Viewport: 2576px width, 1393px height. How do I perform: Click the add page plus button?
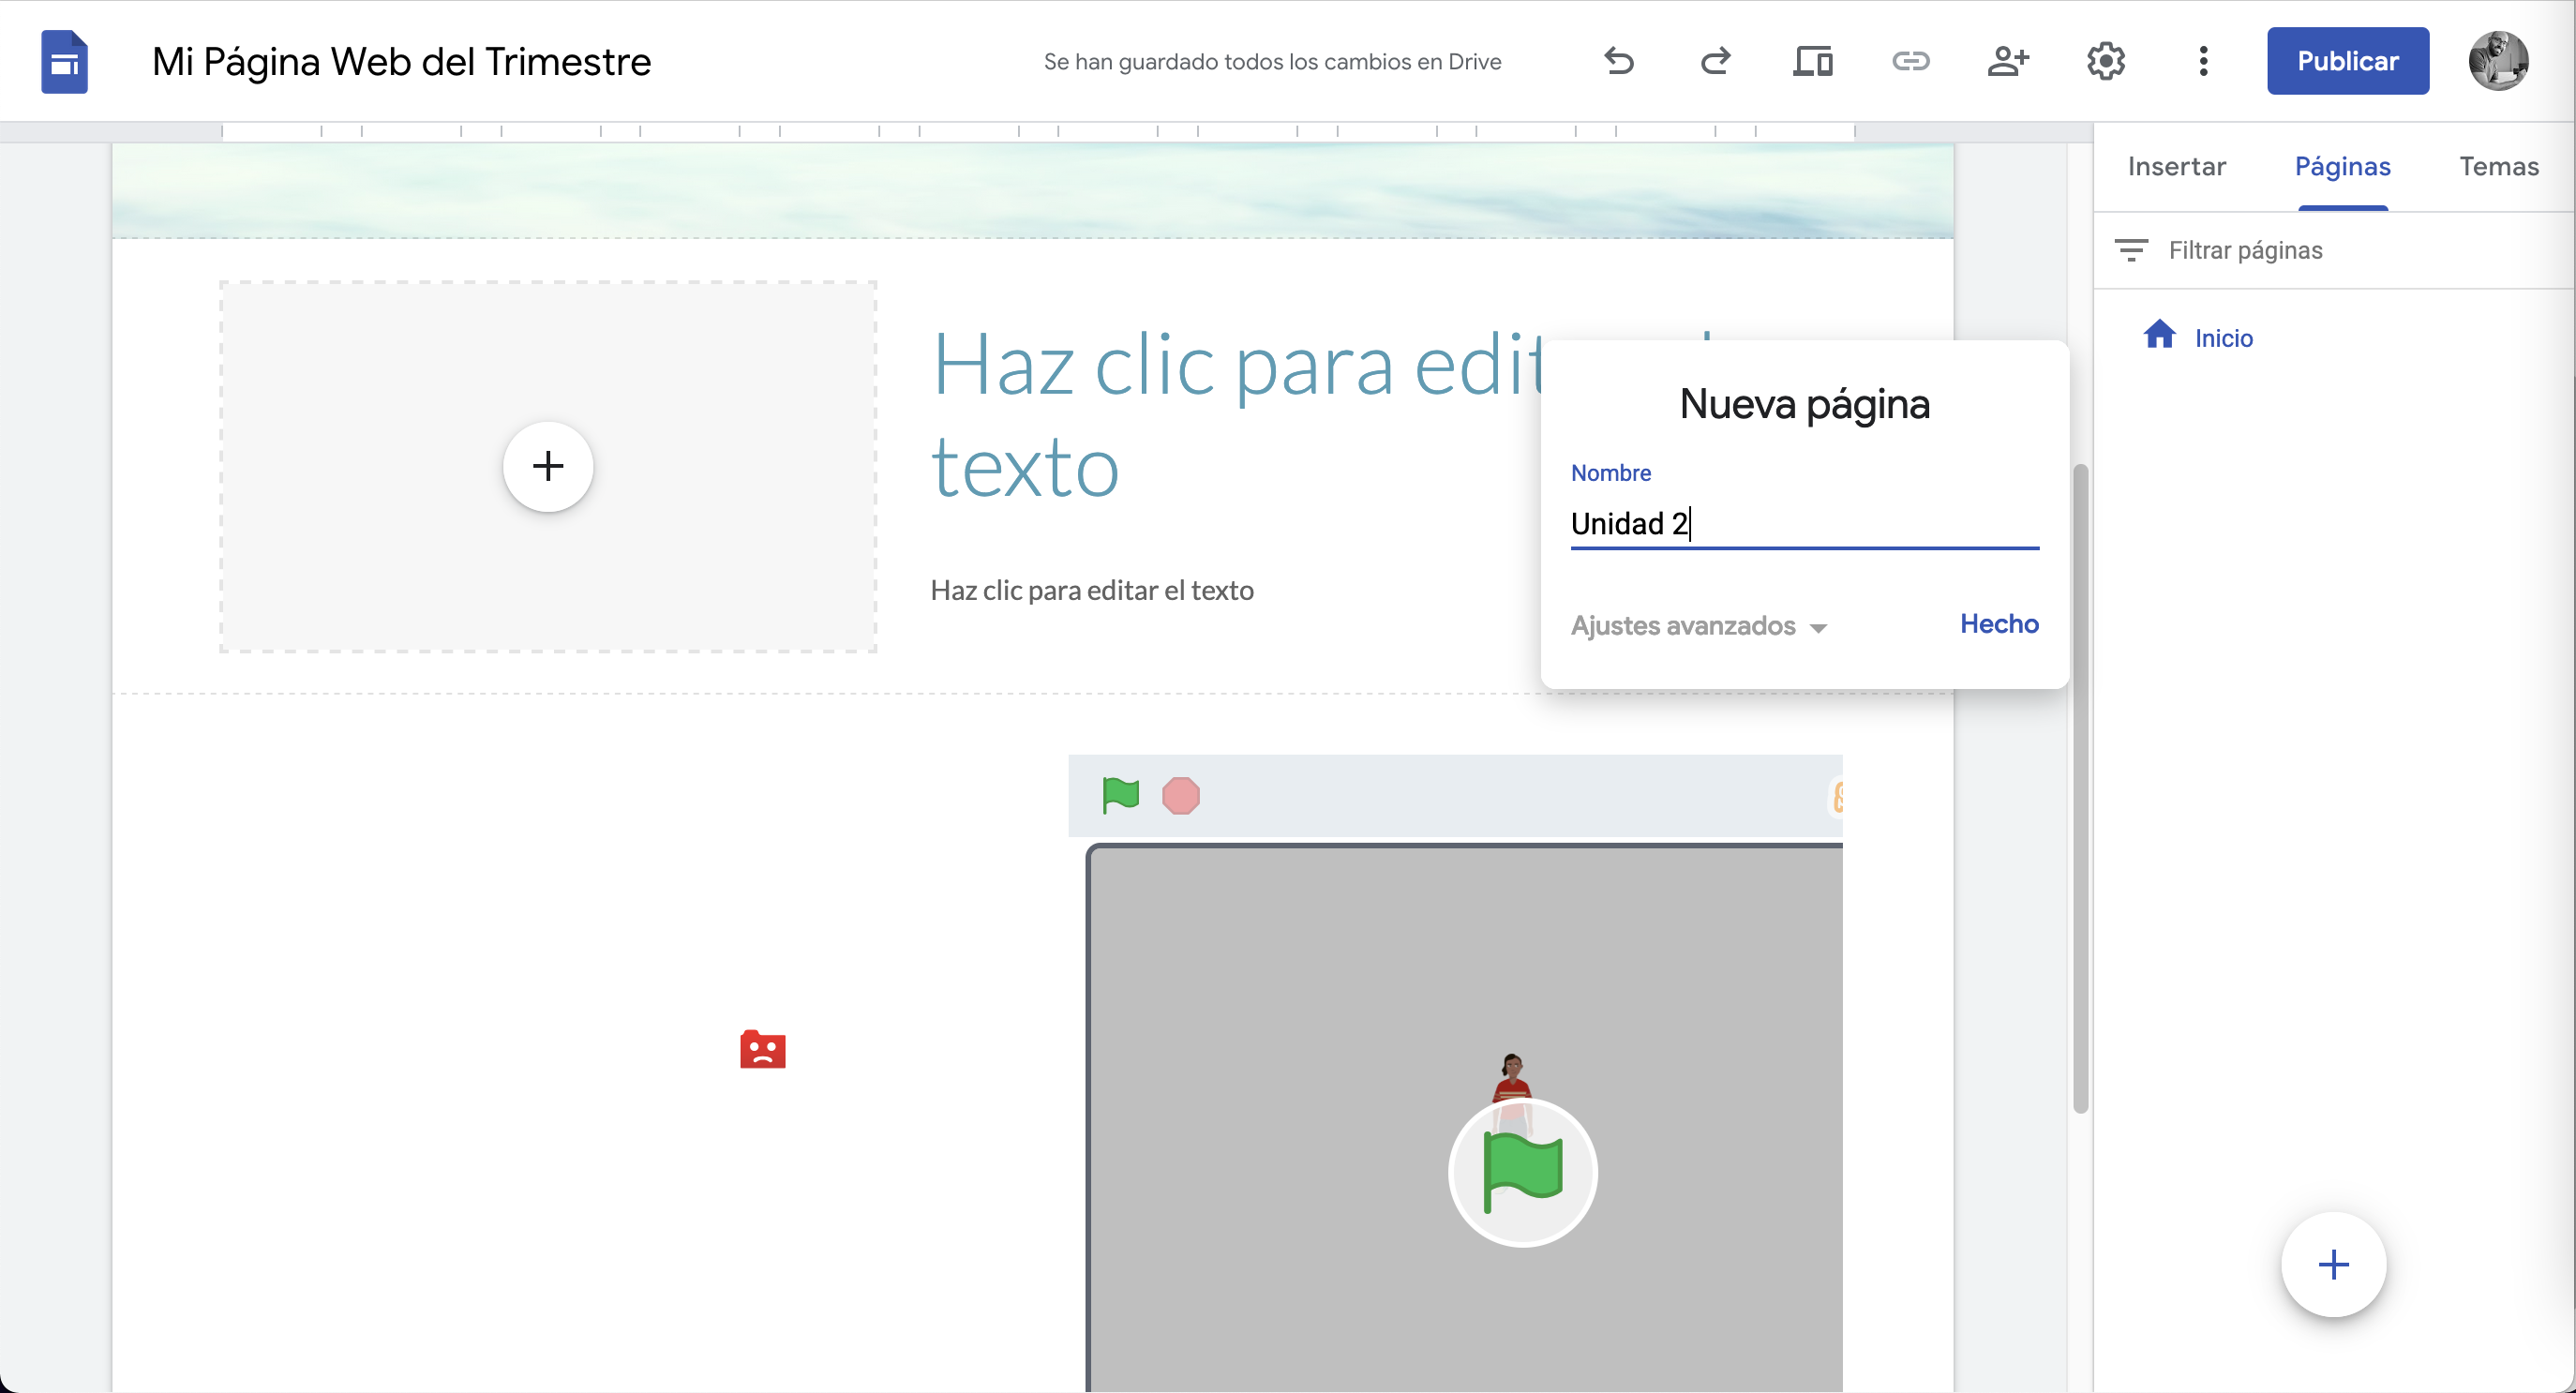(x=2333, y=1264)
